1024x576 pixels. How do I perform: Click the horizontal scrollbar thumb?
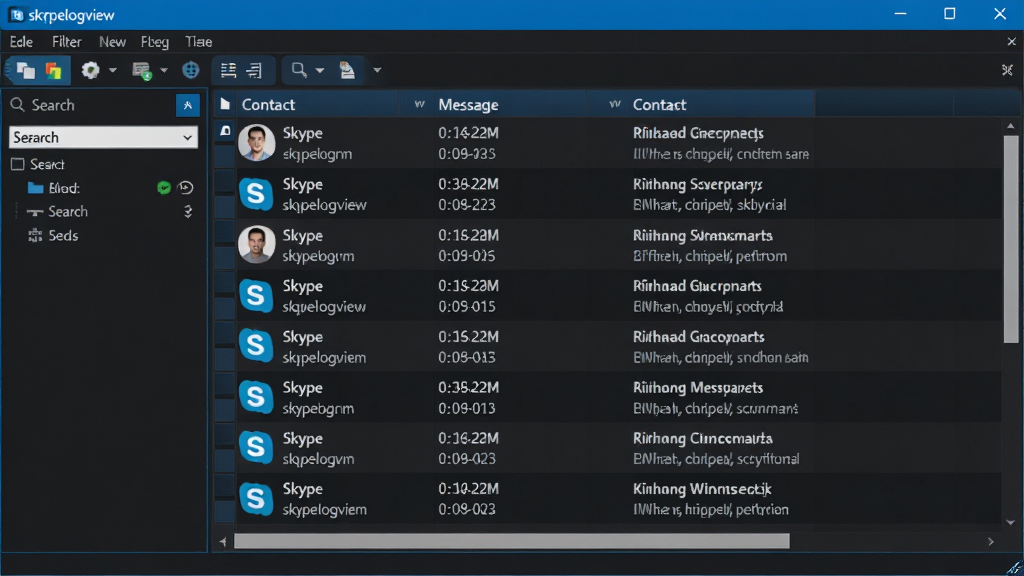pos(511,541)
